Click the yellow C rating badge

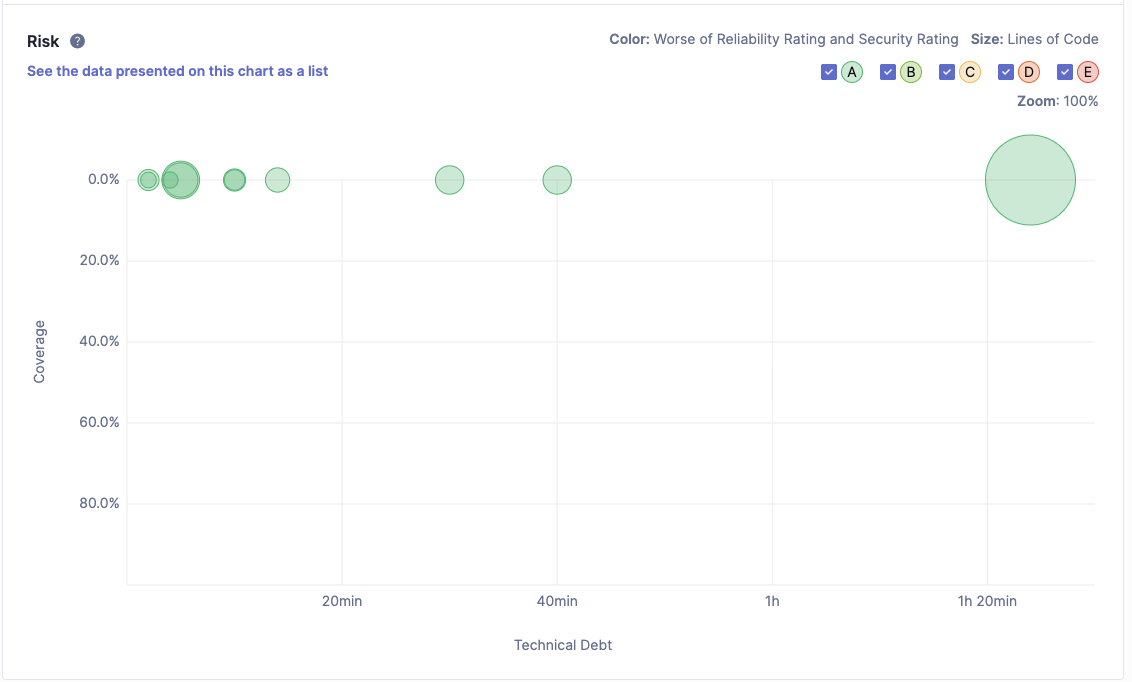pyautogui.click(x=970, y=72)
